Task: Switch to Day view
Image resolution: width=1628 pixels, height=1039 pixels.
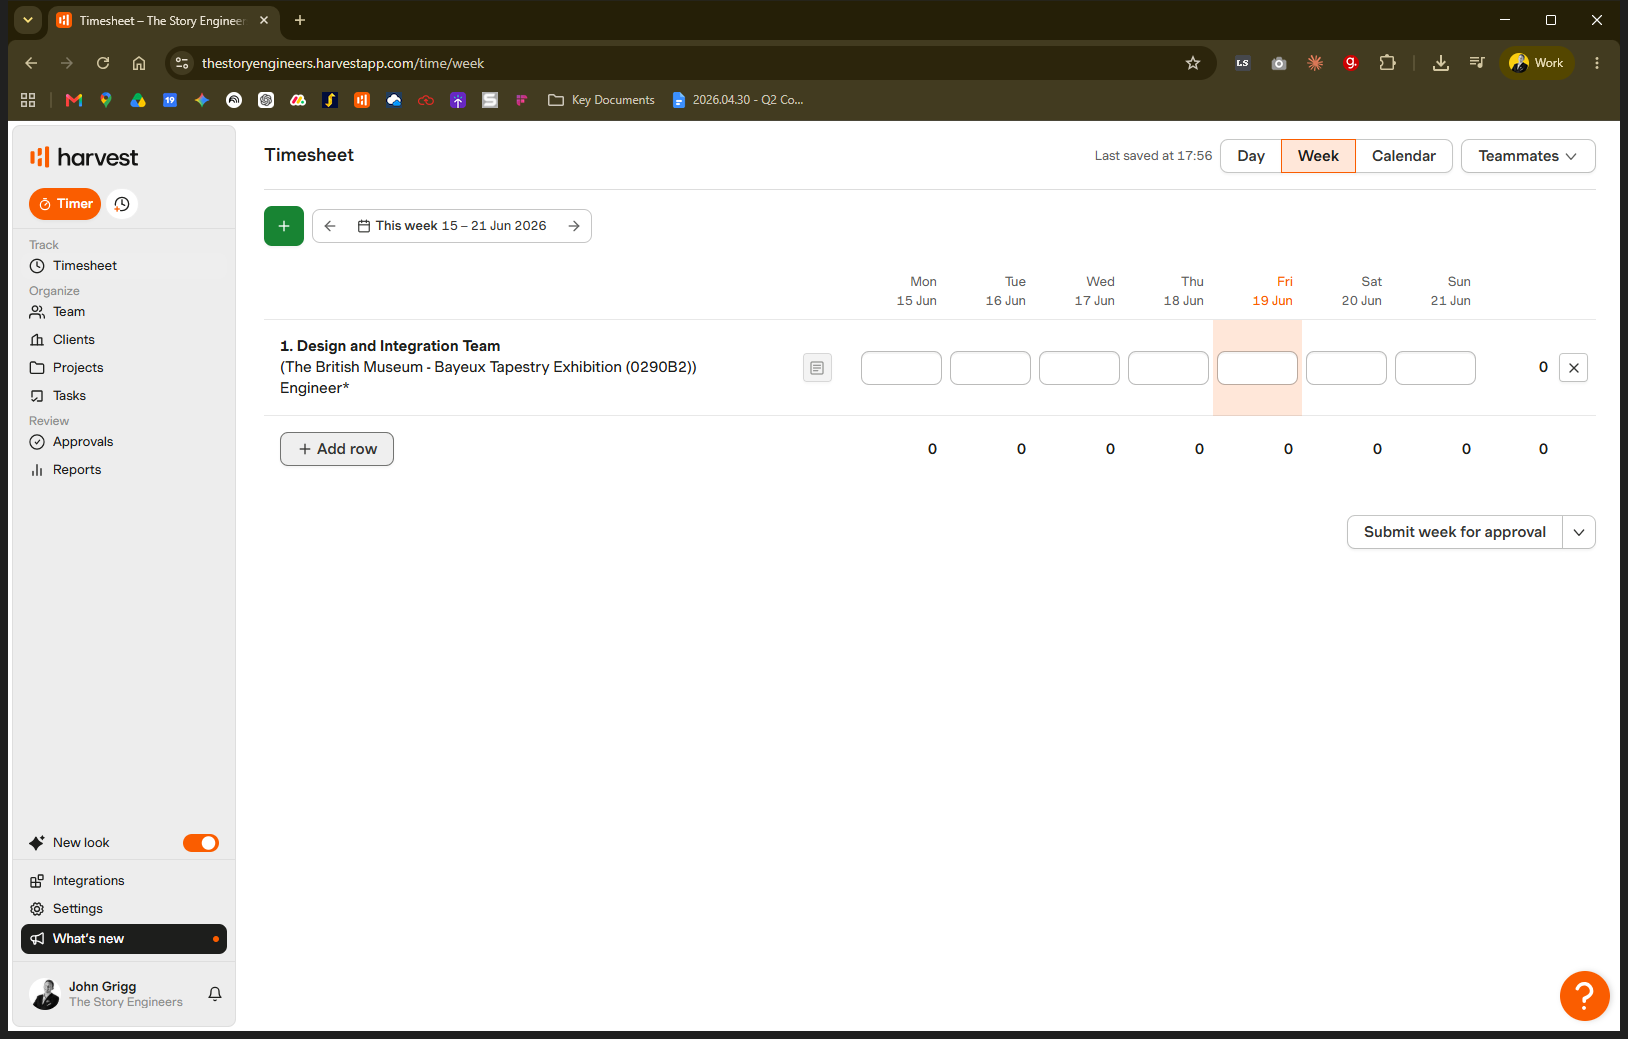Action: 1251,156
